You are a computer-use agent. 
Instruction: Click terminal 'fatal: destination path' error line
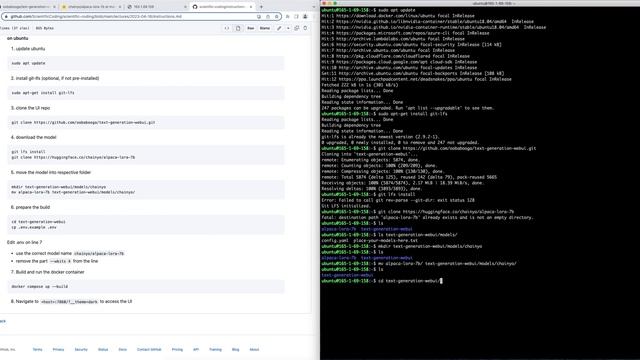pyautogui.click(x=427, y=218)
